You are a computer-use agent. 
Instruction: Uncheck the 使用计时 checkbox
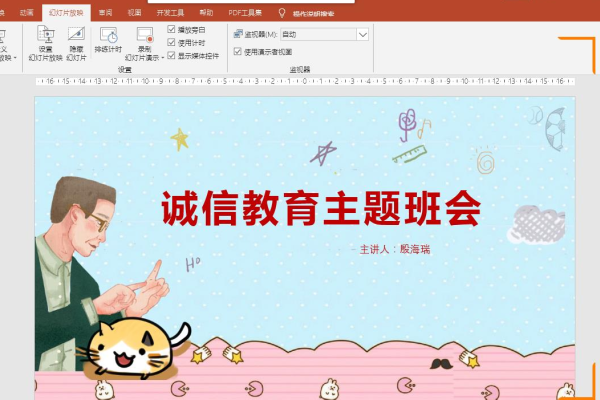170,43
